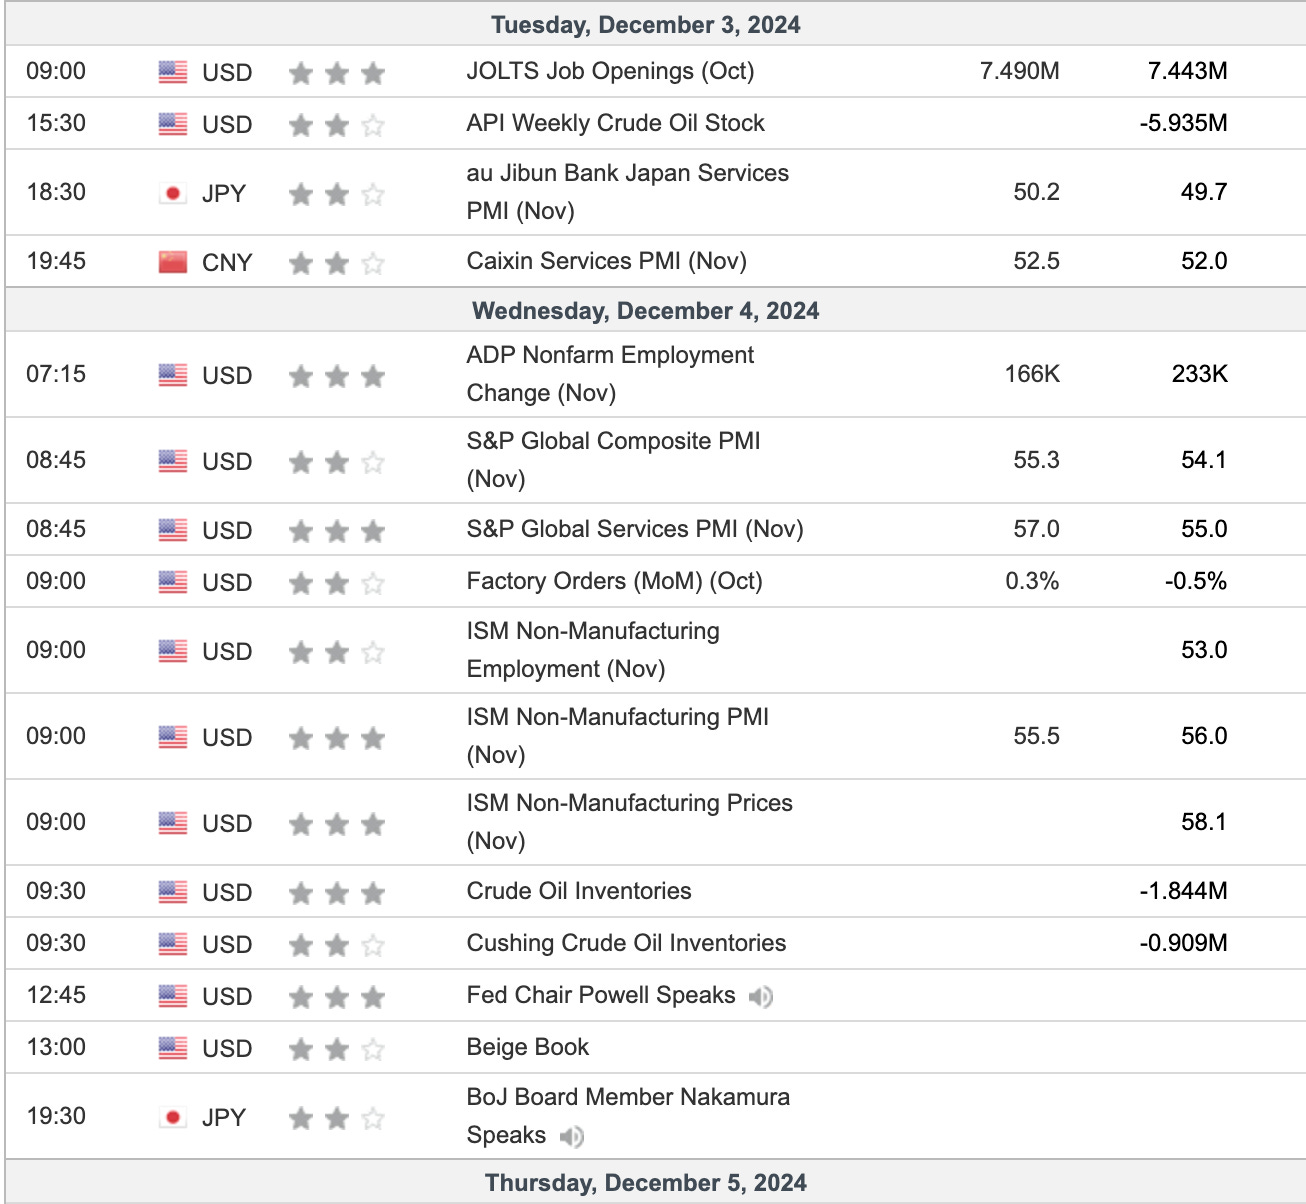The width and height of the screenshot is (1306, 1204).
Task: Click the US flag in ISM Non-Manufacturing PMI row
Action: pos(173,737)
